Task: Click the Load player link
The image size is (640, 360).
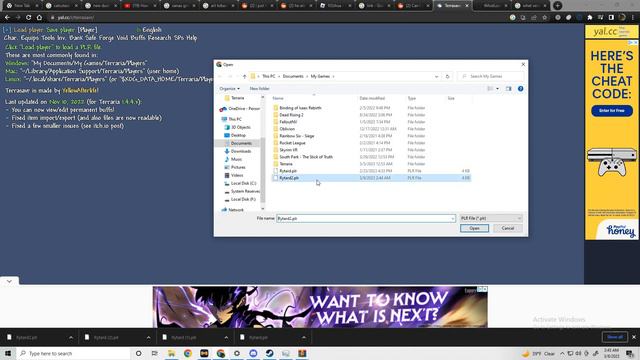Action: click(x=29, y=30)
